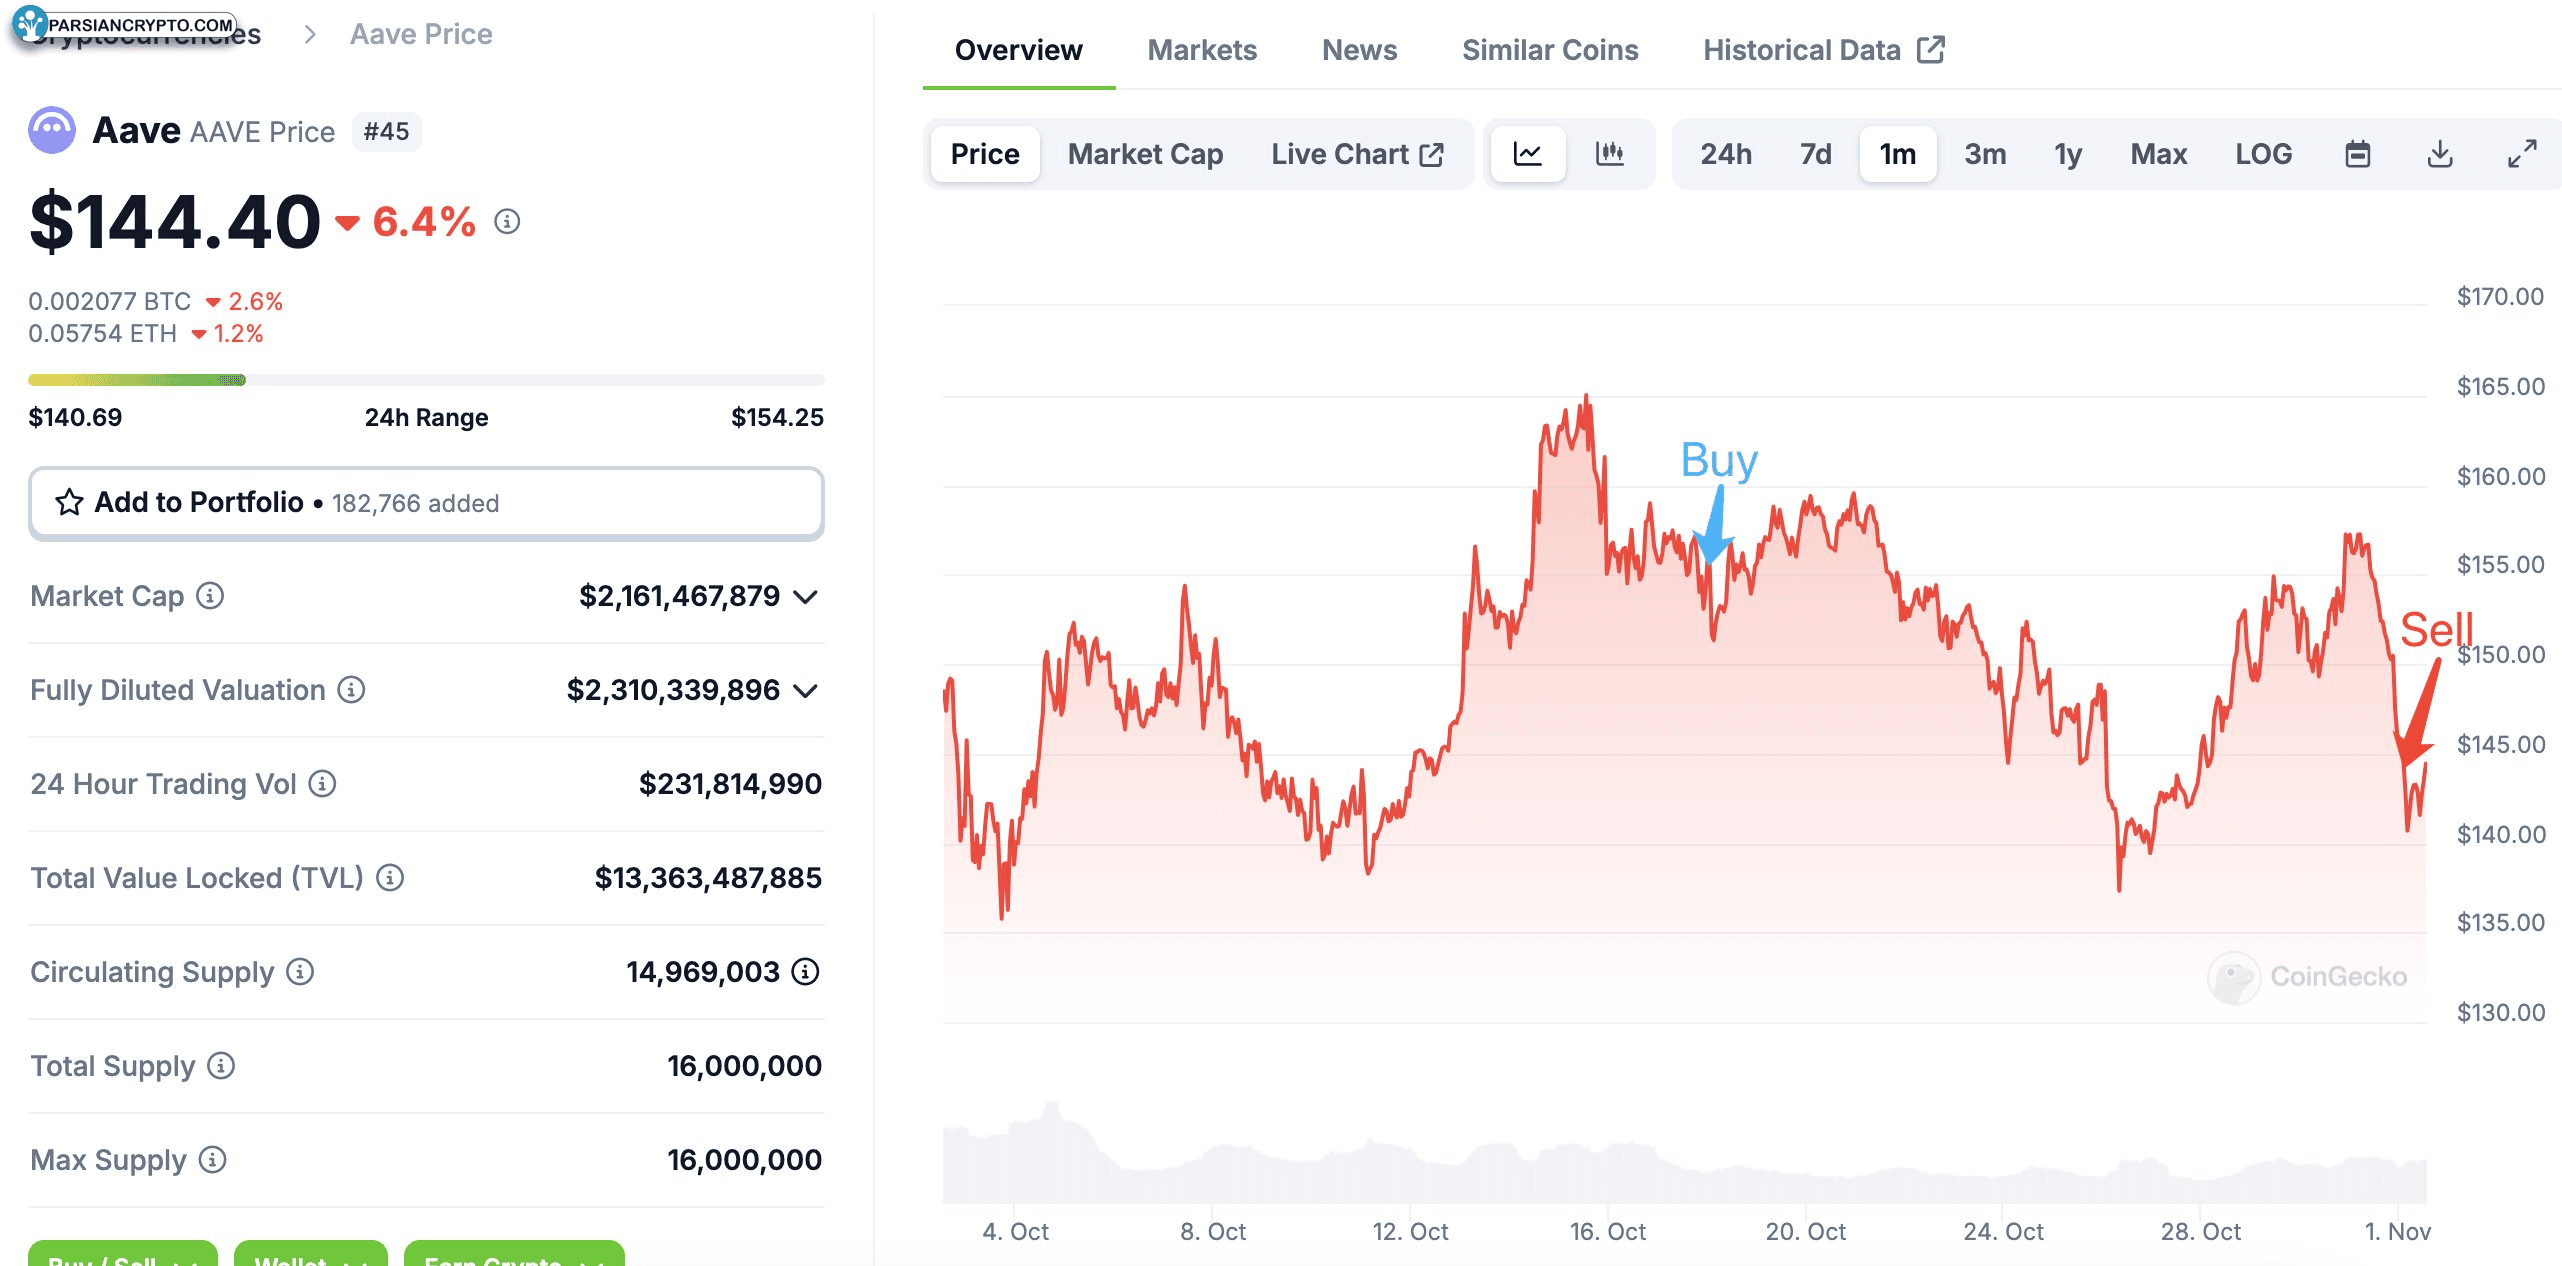Click the Aave coin logo icon

pyautogui.click(x=52, y=131)
